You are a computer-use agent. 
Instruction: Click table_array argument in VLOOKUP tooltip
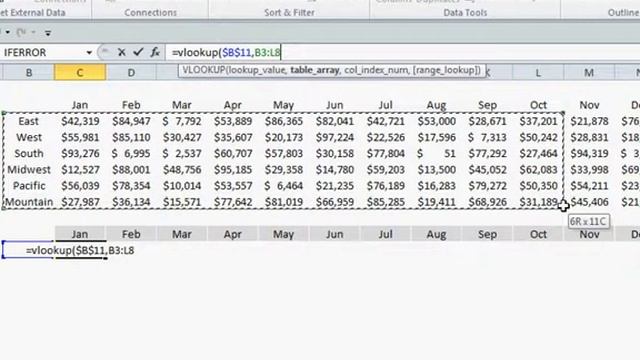(315, 70)
